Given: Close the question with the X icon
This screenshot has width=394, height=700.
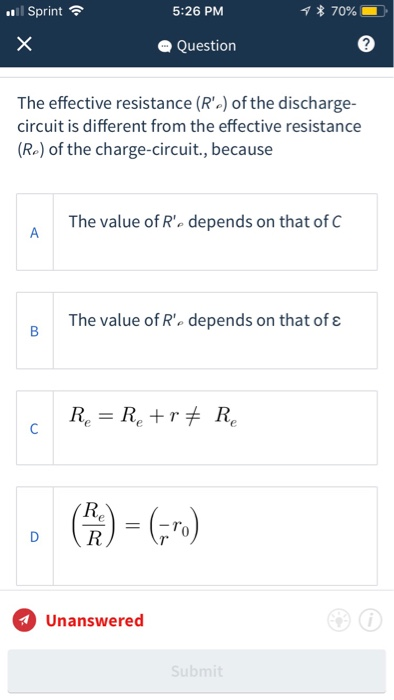Looking at the screenshot, I should tap(24, 45).
